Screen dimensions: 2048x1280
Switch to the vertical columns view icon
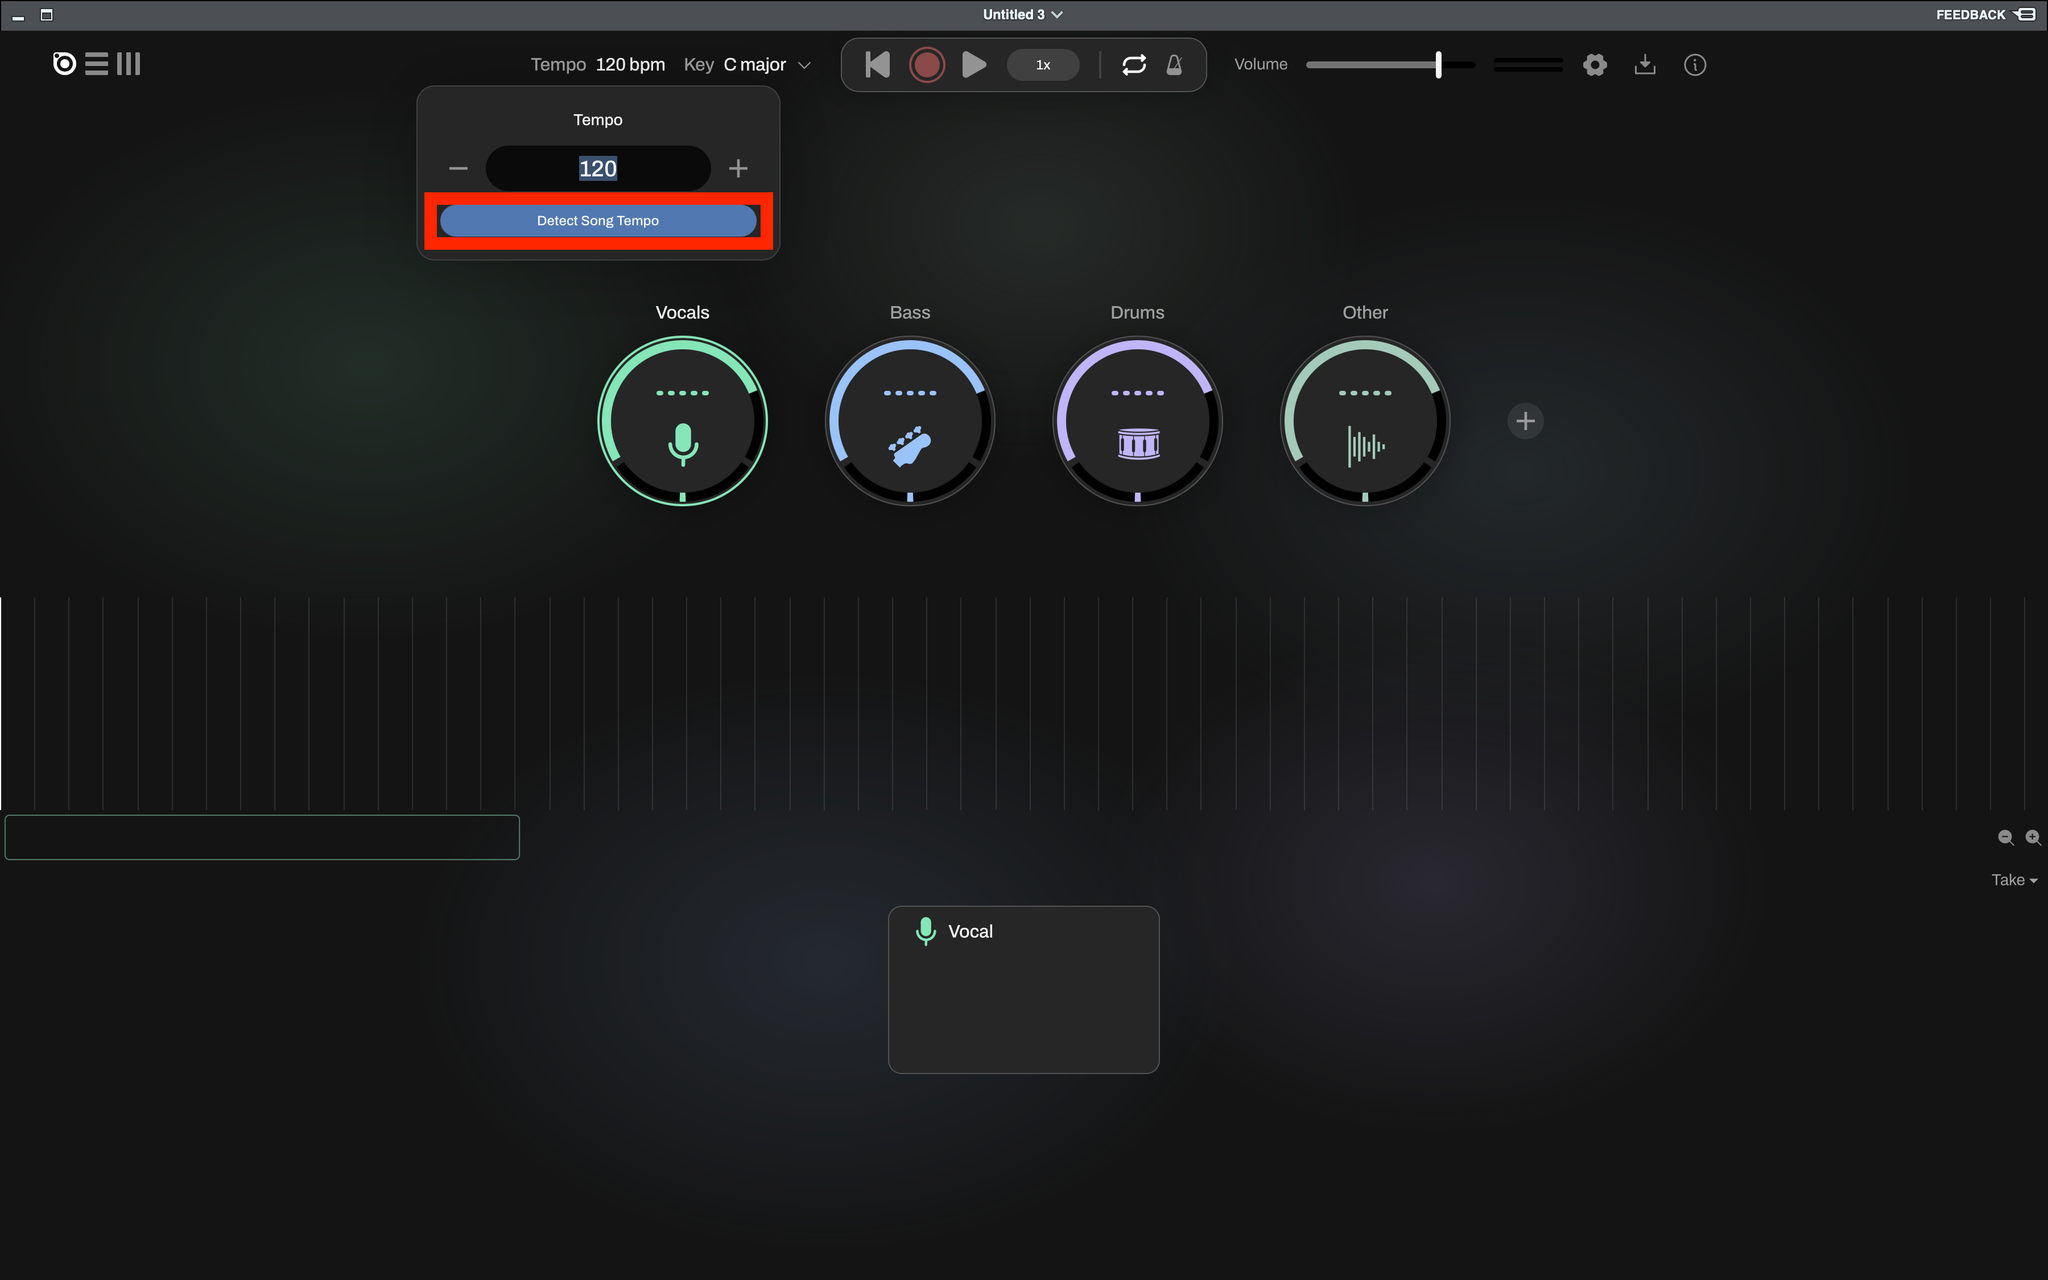pos(129,64)
